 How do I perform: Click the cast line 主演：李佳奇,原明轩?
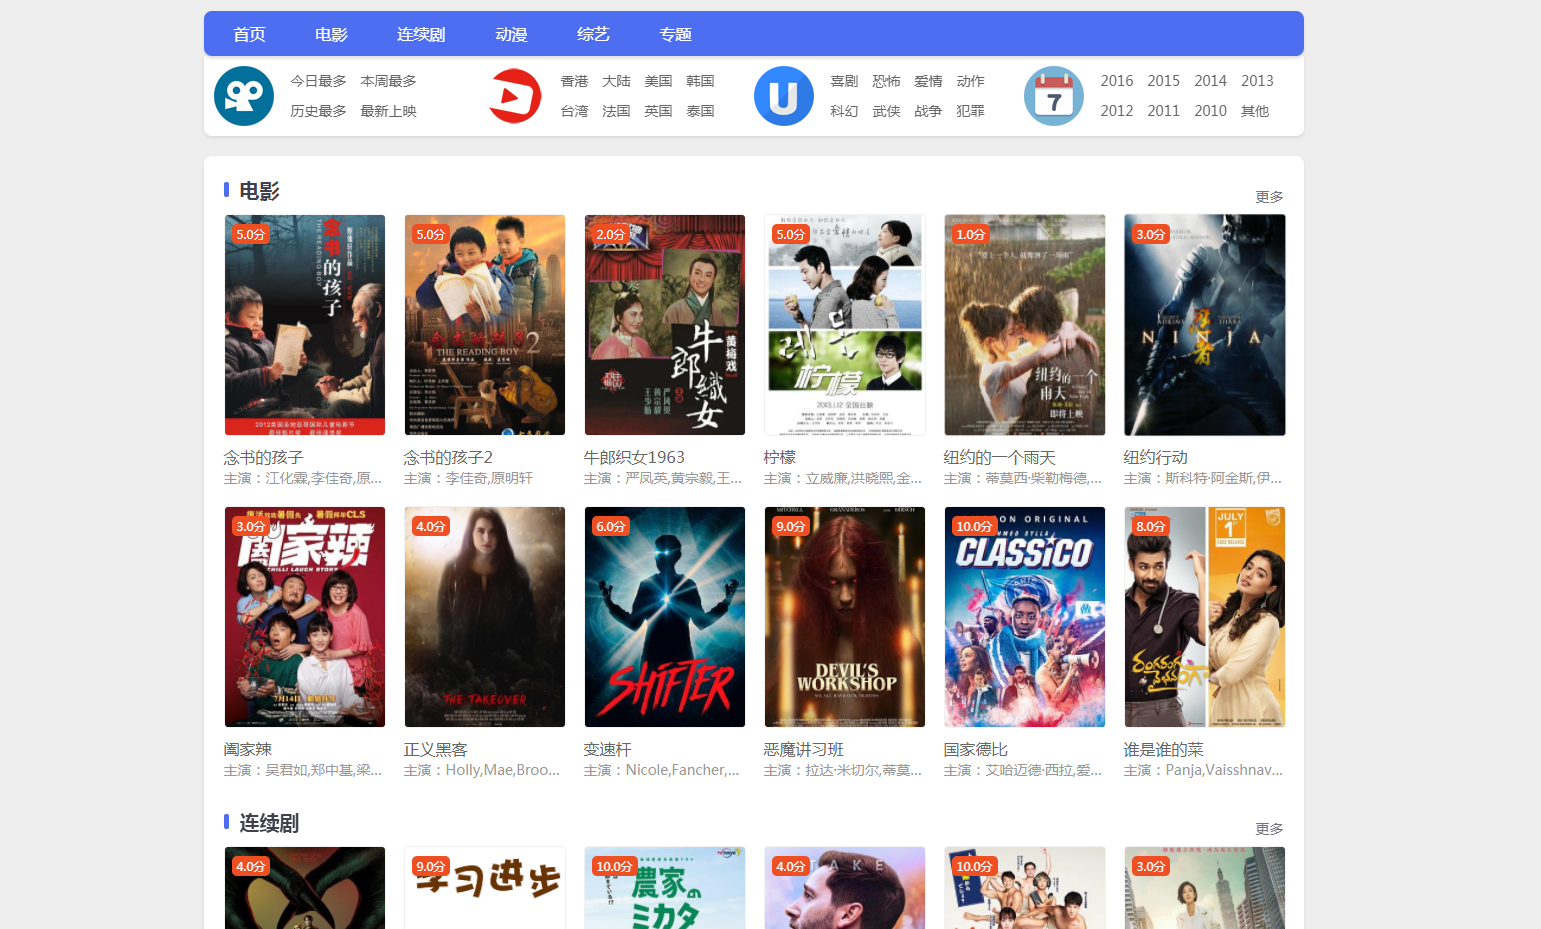click(x=468, y=479)
